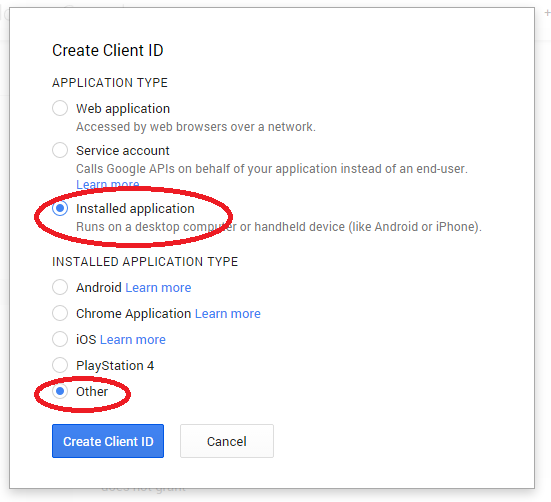The height and width of the screenshot is (502, 551).
Task: Select the Web application radio button
Action: tap(60, 108)
